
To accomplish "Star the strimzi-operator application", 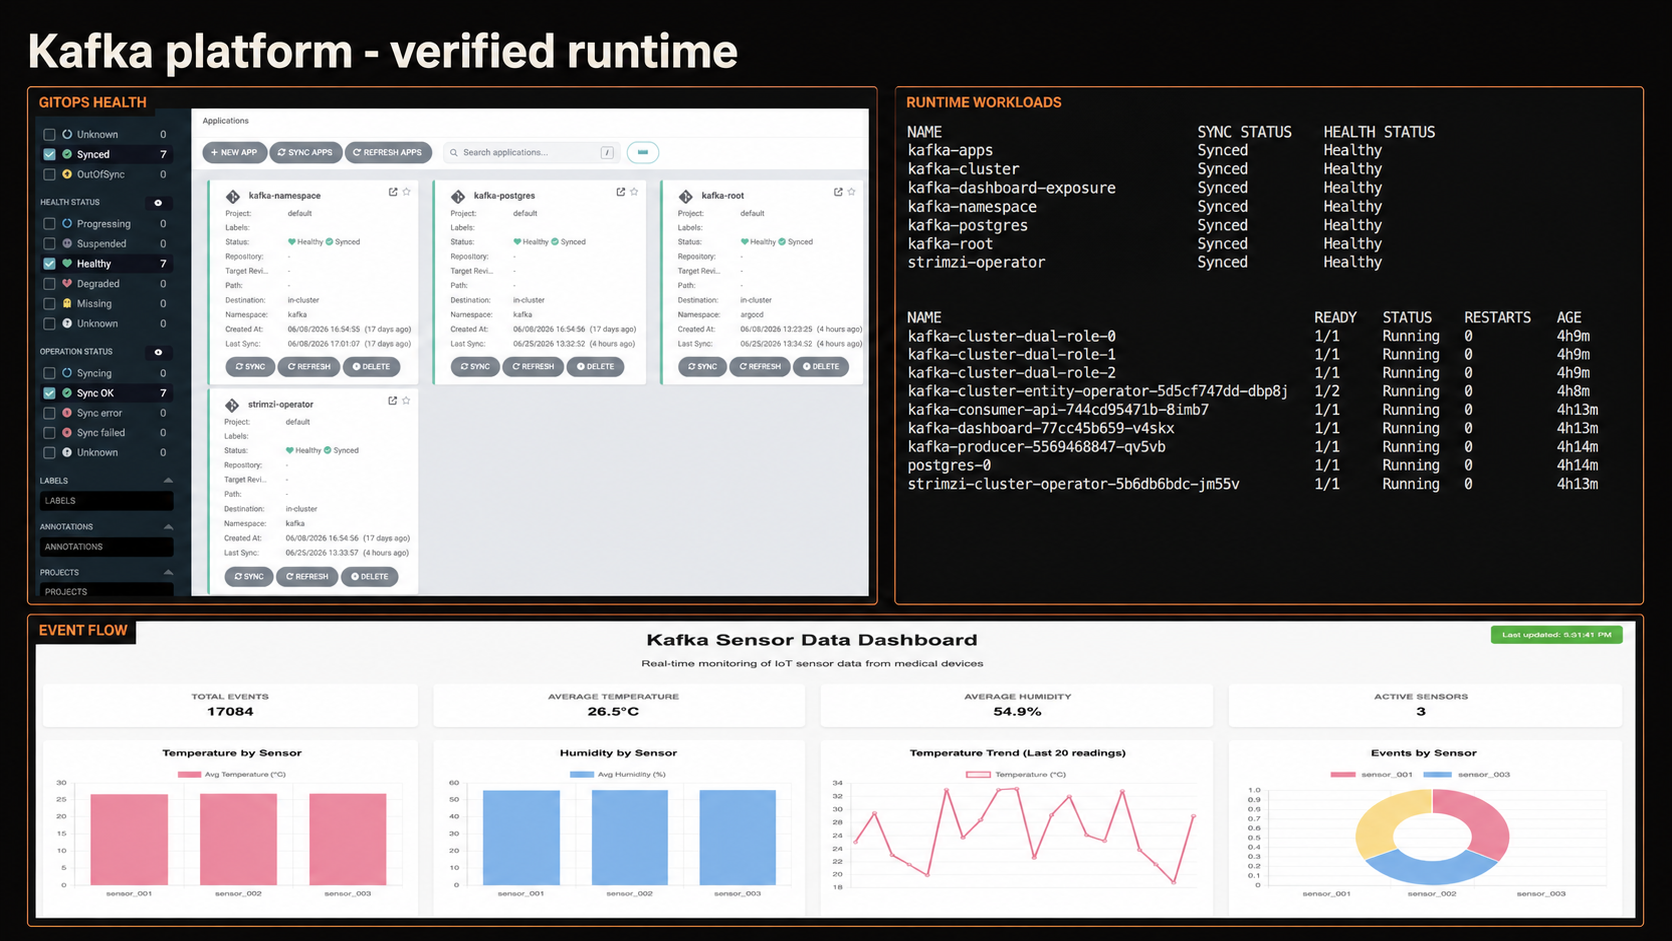I will click(x=406, y=401).
